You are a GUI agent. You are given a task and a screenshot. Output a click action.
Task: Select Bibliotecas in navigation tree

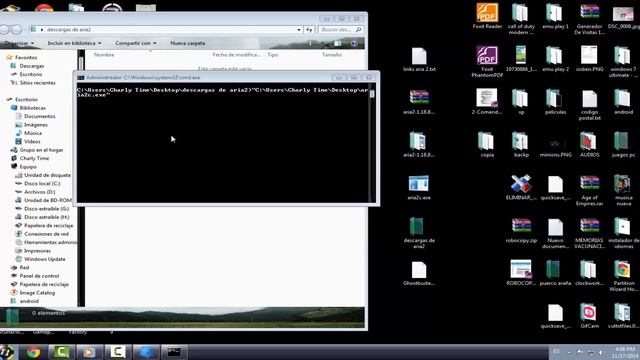pyautogui.click(x=32, y=108)
